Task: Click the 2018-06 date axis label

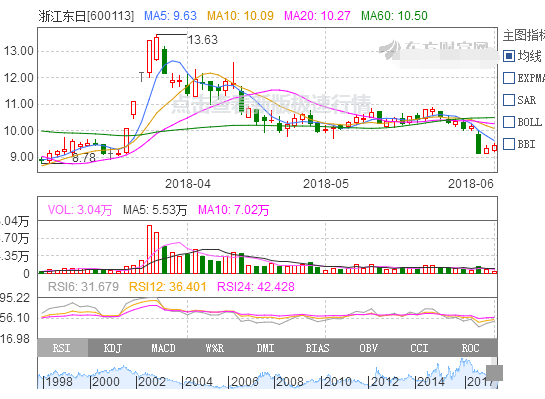Action: [x=471, y=184]
